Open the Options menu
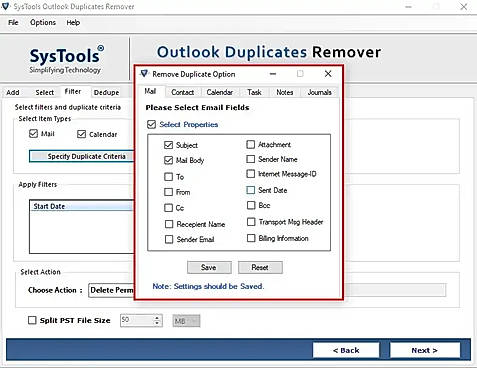Viewport: 477px width, 368px height. pyautogui.click(x=43, y=23)
